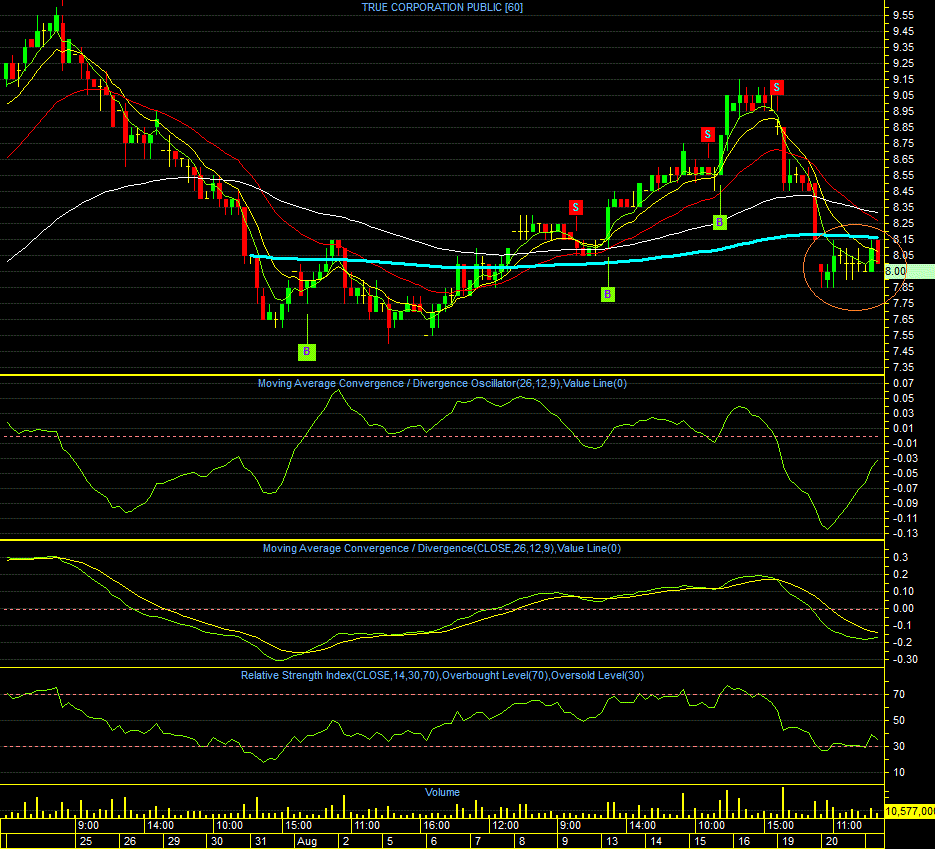Click the Volume panel label
The height and width of the screenshot is (849, 935).
pyautogui.click(x=442, y=792)
